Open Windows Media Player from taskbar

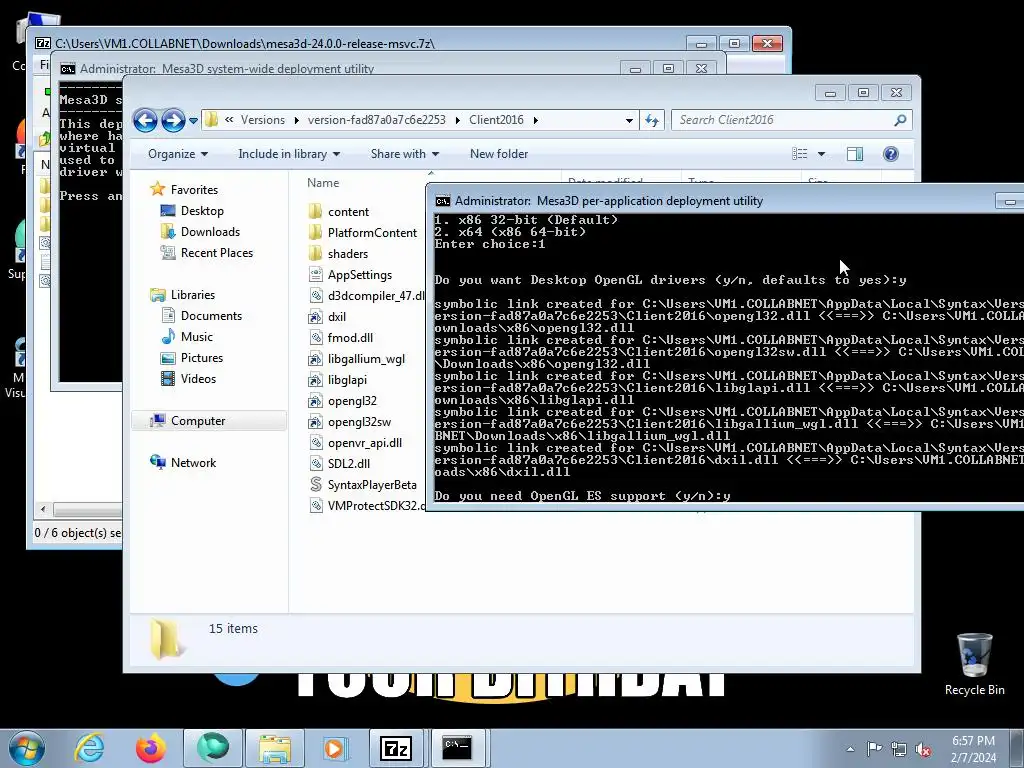[334, 748]
